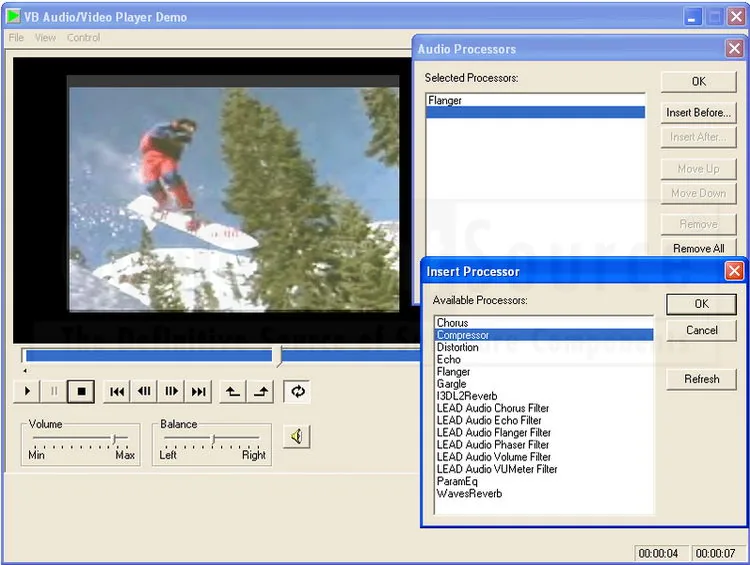Click the Stop playback button
The width and height of the screenshot is (750, 565).
click(x=81, y=391)
